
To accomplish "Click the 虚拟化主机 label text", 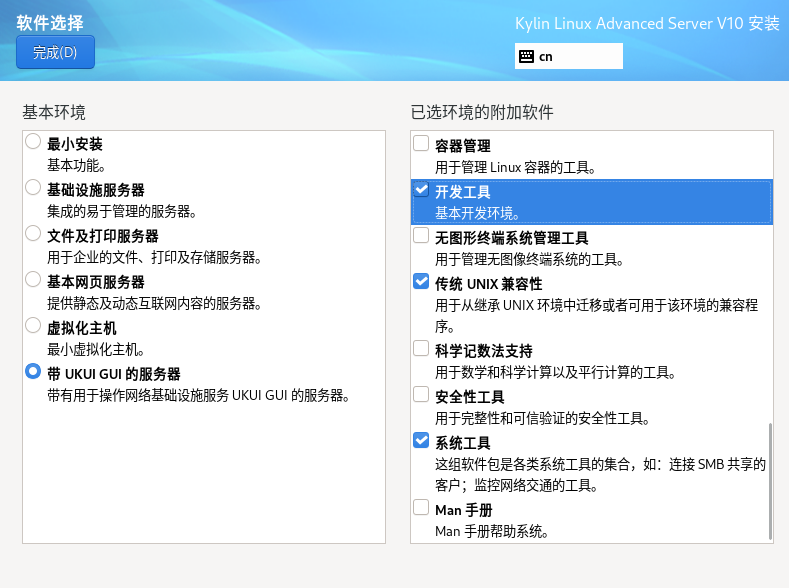I will point(82,328).
